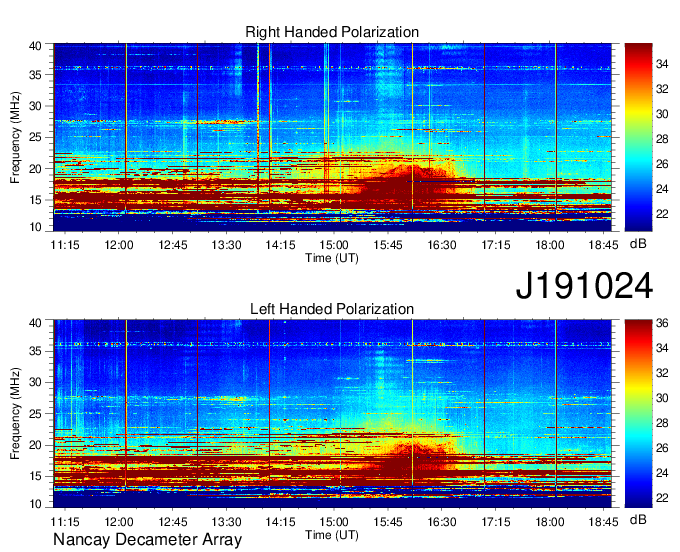This screenshot has width=680, height=552.
Task: Click the 25 MHz tick on Right Handed plot
Action: click(35, 137)
